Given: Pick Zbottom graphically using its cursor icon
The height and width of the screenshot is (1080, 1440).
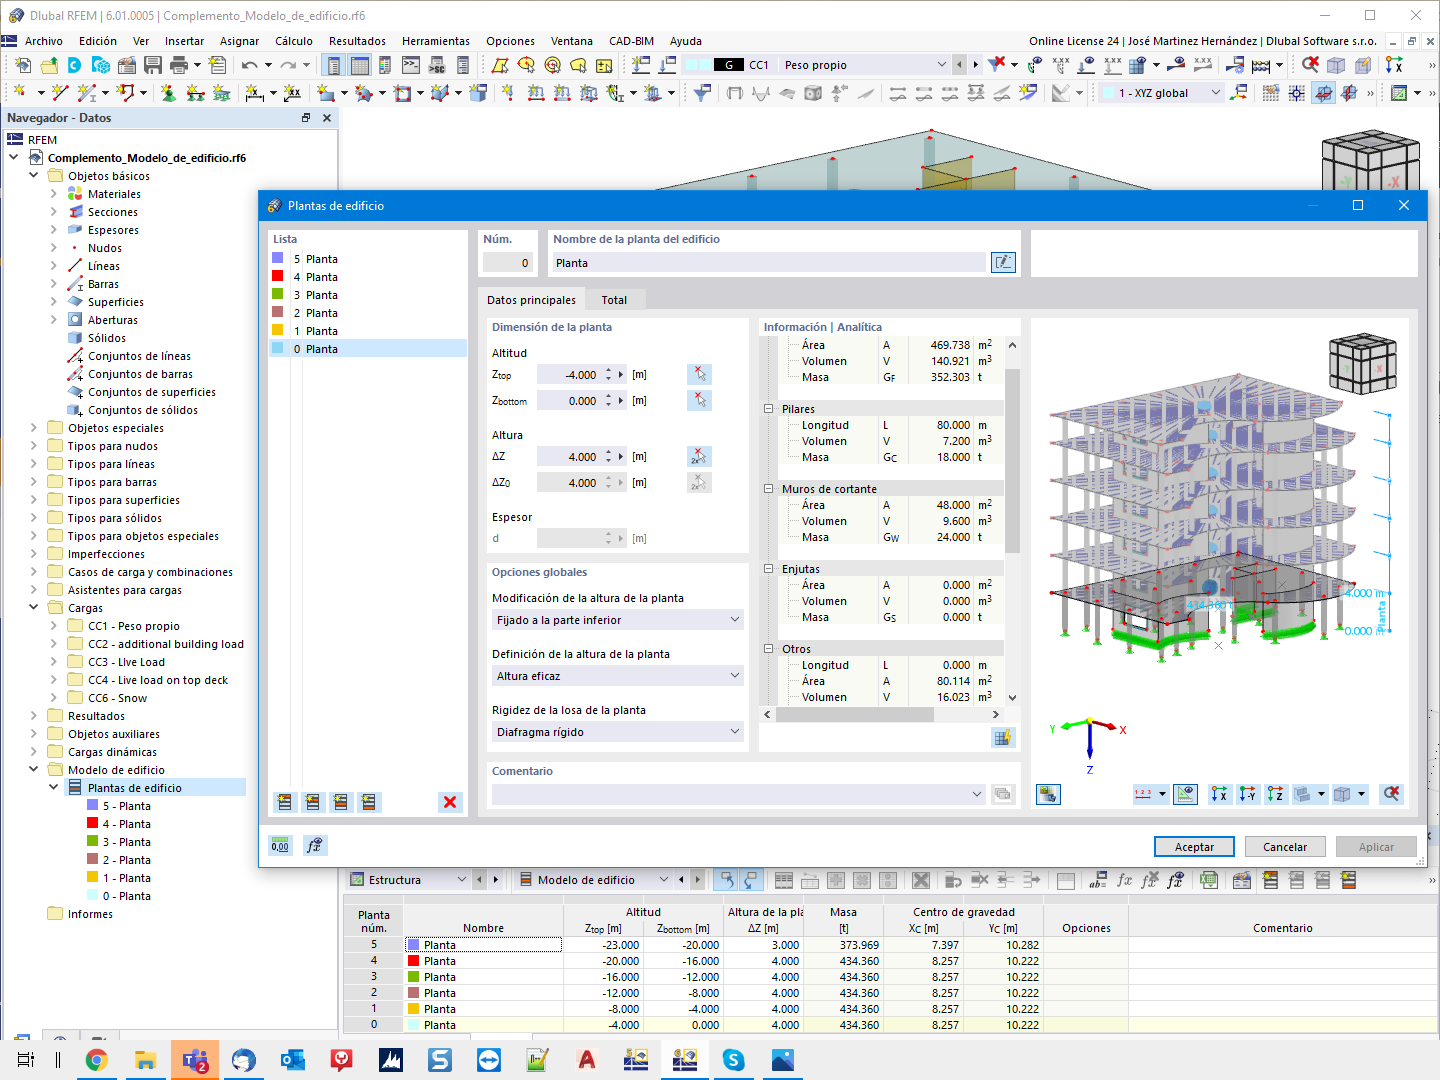Looking at the screenshot, I should pos(700,400).
